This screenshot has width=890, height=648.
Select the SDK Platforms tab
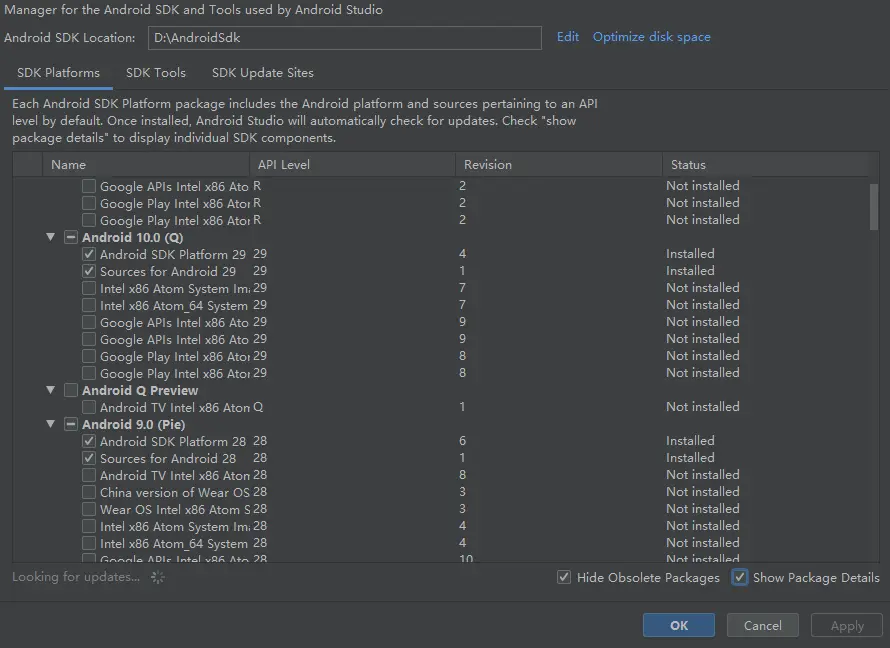(58, 73)
